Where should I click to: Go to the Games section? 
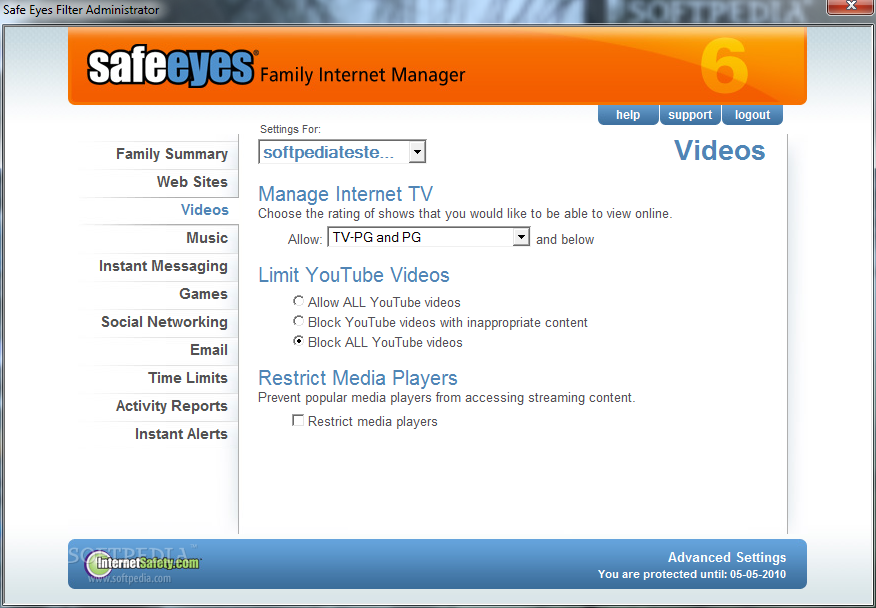(203, 294)
